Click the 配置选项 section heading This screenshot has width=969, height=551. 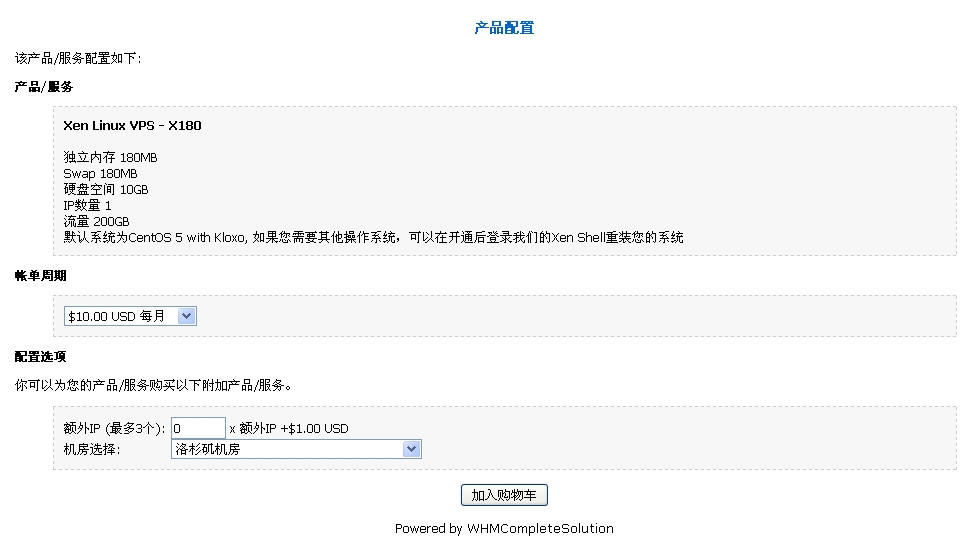[x=41, y=356]
